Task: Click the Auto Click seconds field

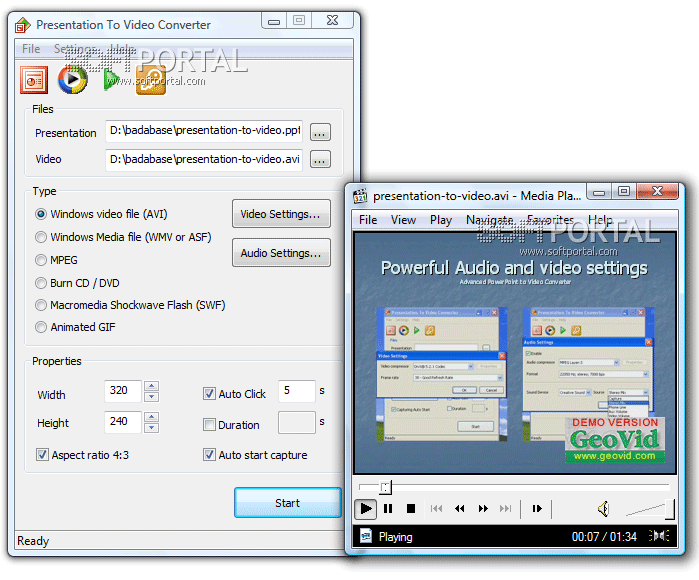Action: click(x=297, y=391)
